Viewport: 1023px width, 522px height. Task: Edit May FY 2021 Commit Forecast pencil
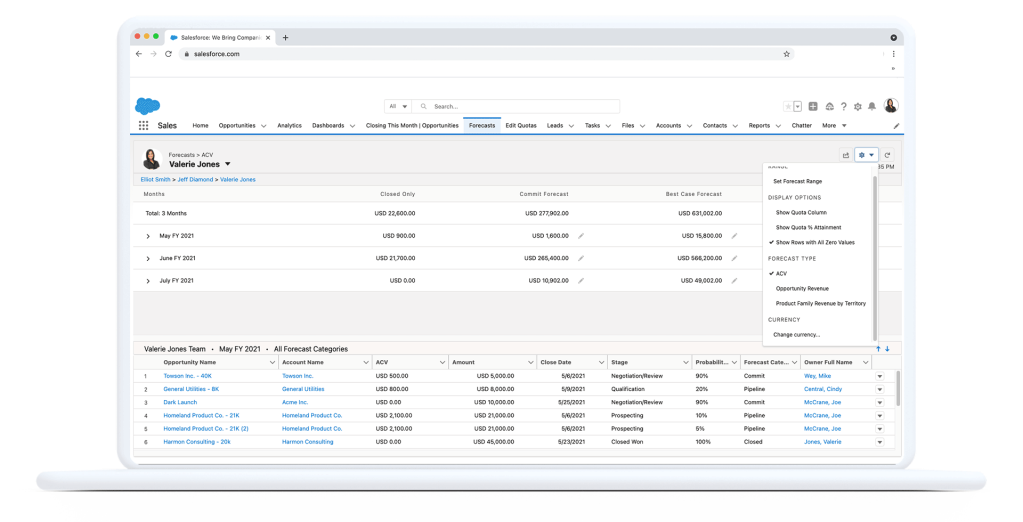(581, 236)
